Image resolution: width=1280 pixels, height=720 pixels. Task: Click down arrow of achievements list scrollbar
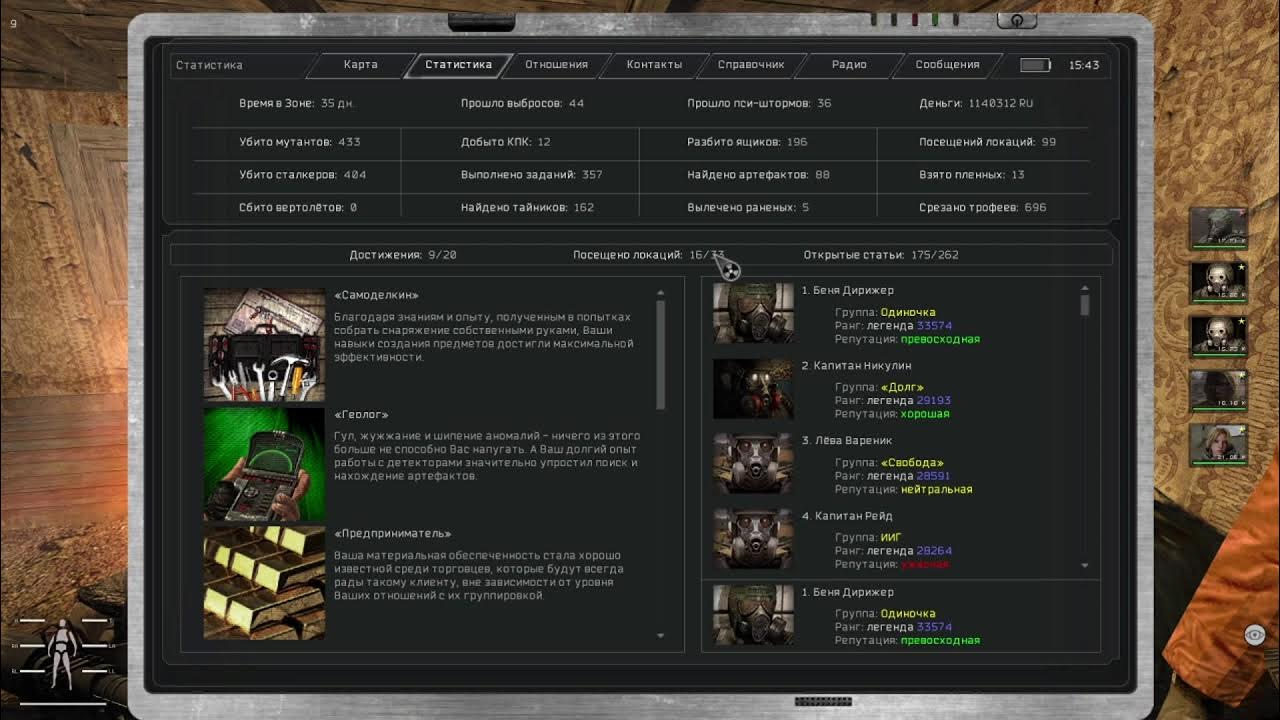point(660,635)
